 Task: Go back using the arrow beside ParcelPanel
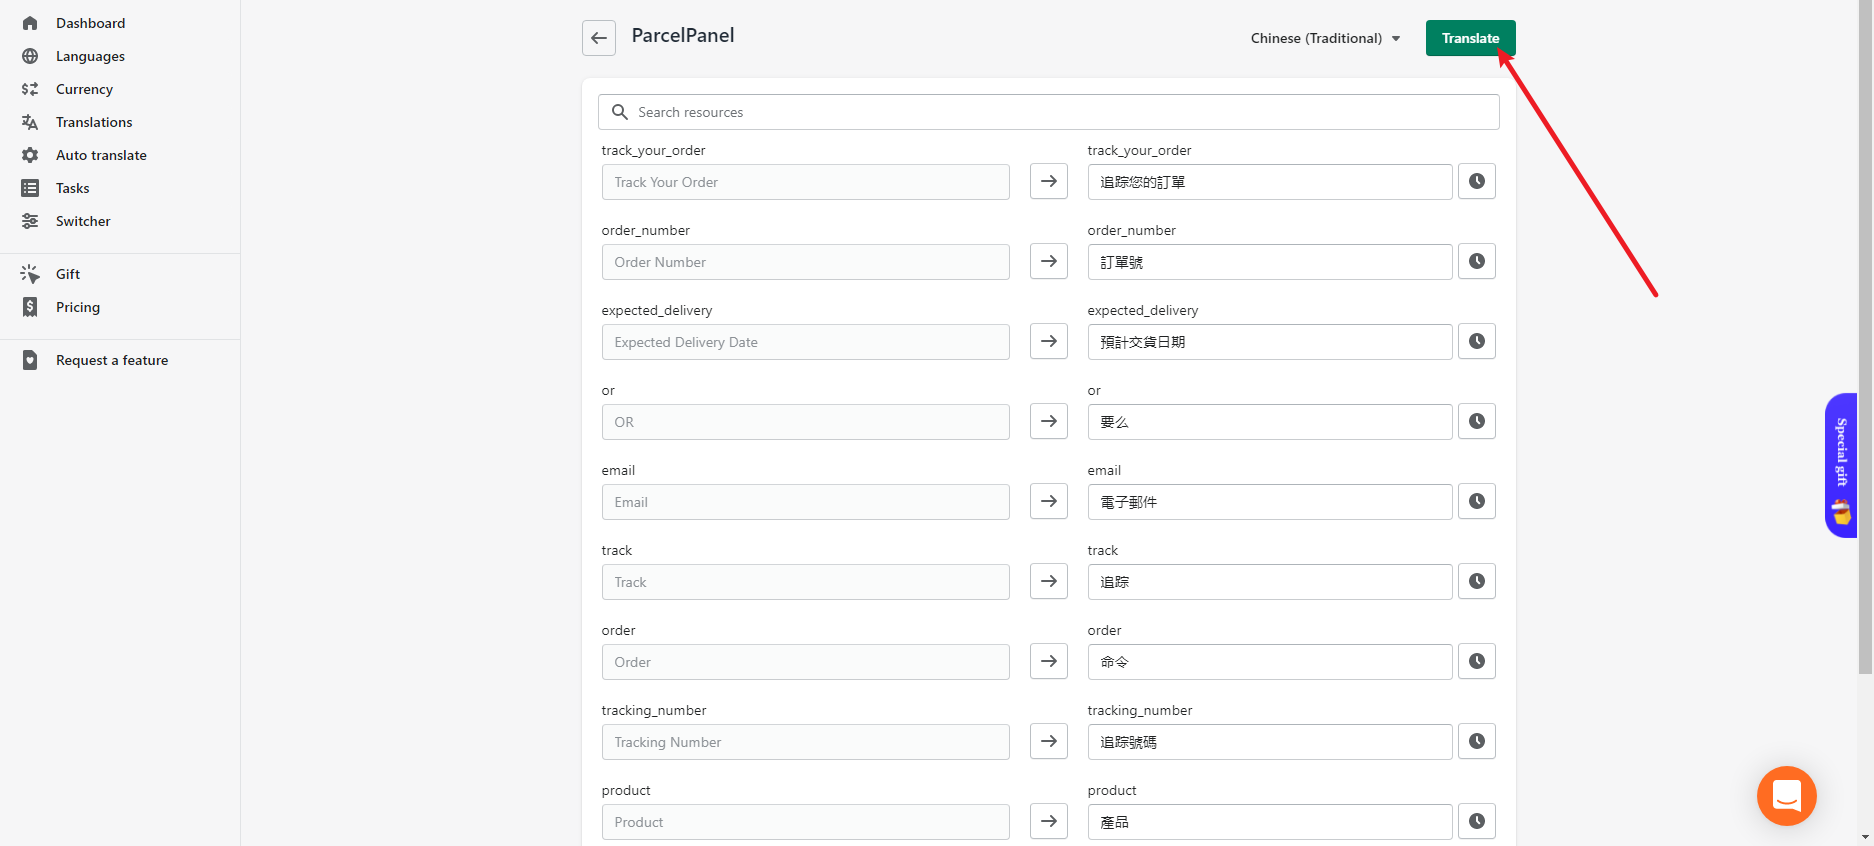[599, 38]
